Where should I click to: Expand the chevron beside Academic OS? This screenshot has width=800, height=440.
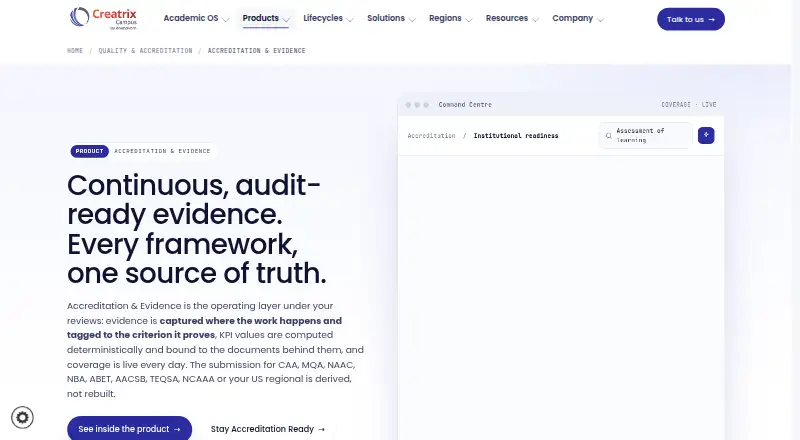tap(226, 19)
